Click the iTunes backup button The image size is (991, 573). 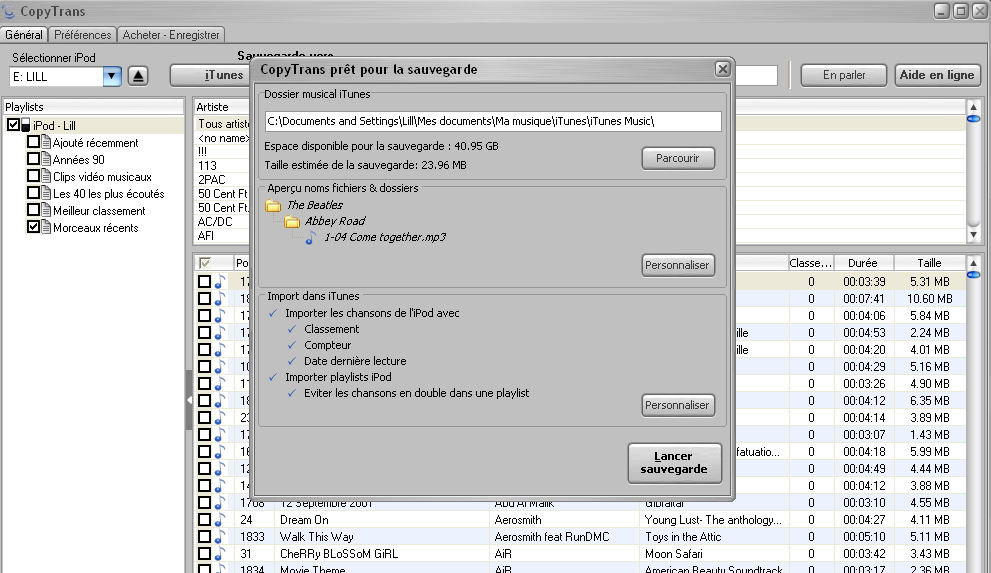tap(211, 75)
